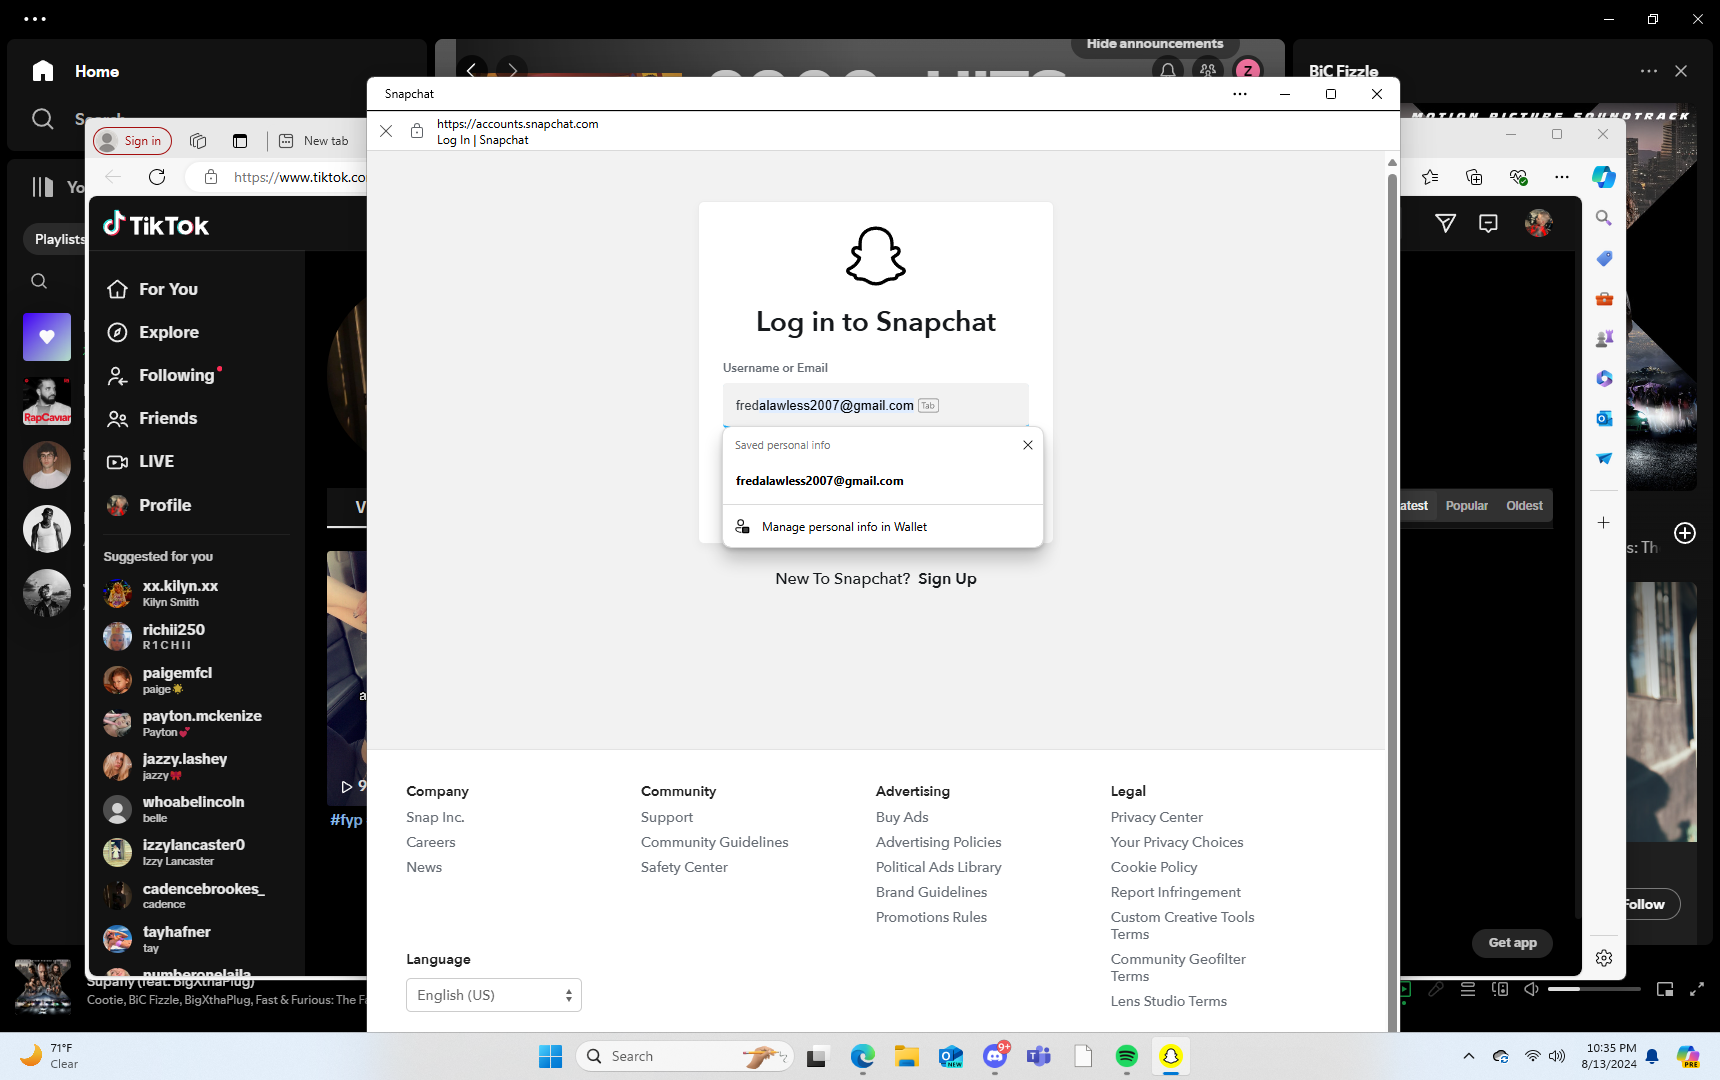The height and width of the screenshot is (1080, 1720).
Task: Click the TikTok Get app button
Action: point(1512,943)
